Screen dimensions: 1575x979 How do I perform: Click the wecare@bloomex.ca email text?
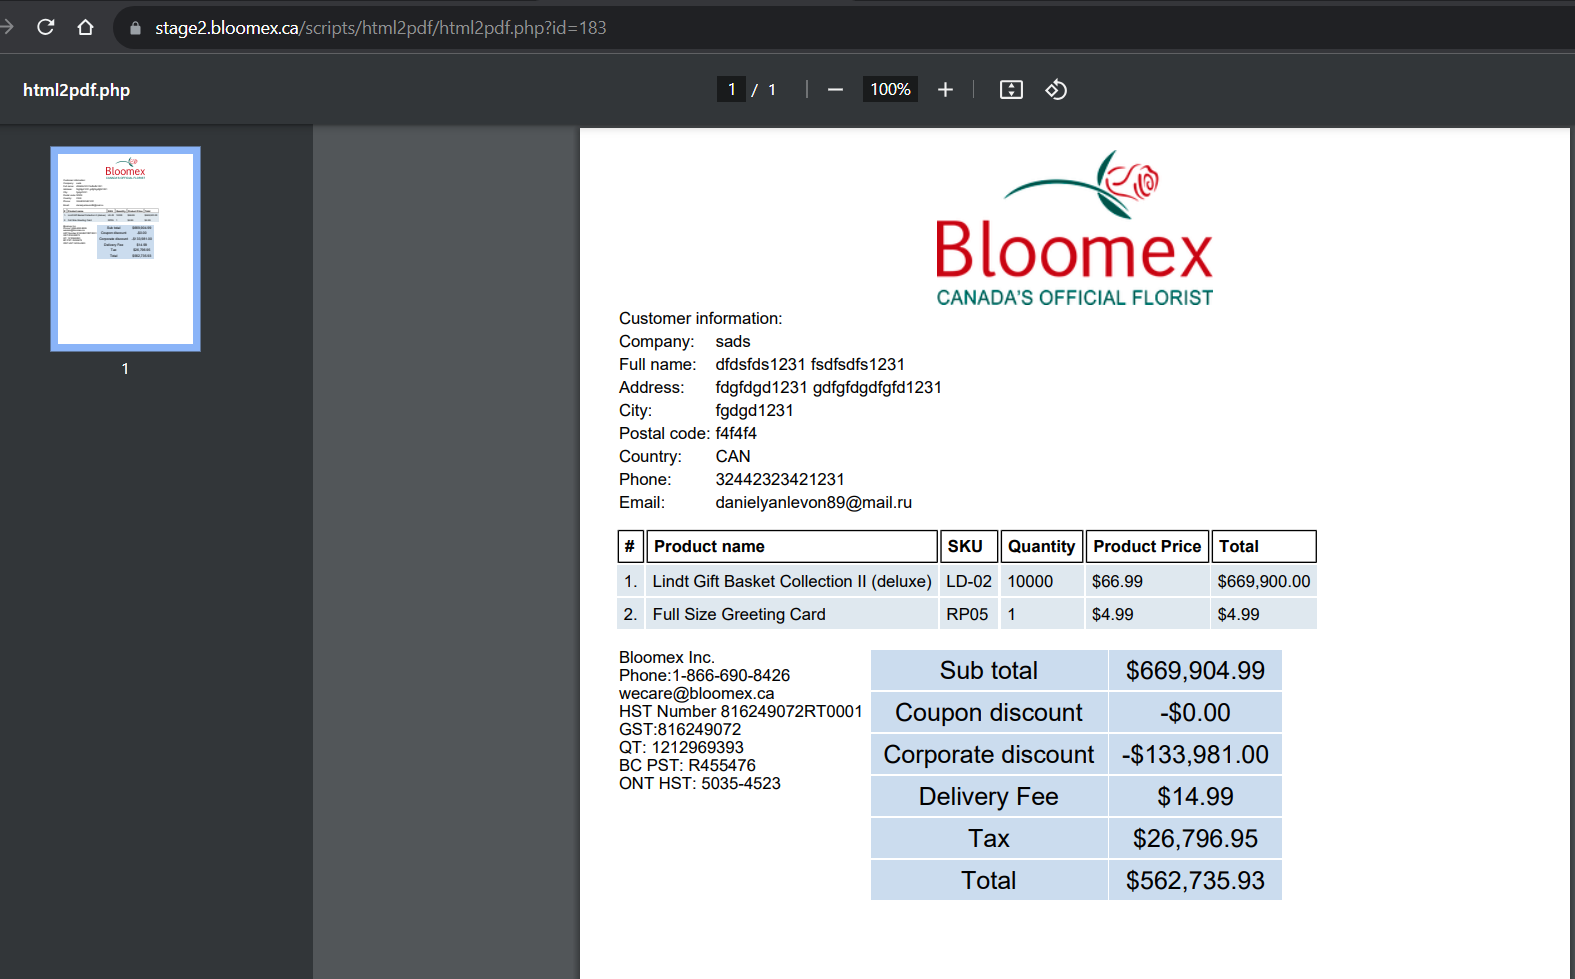[696, 694]
